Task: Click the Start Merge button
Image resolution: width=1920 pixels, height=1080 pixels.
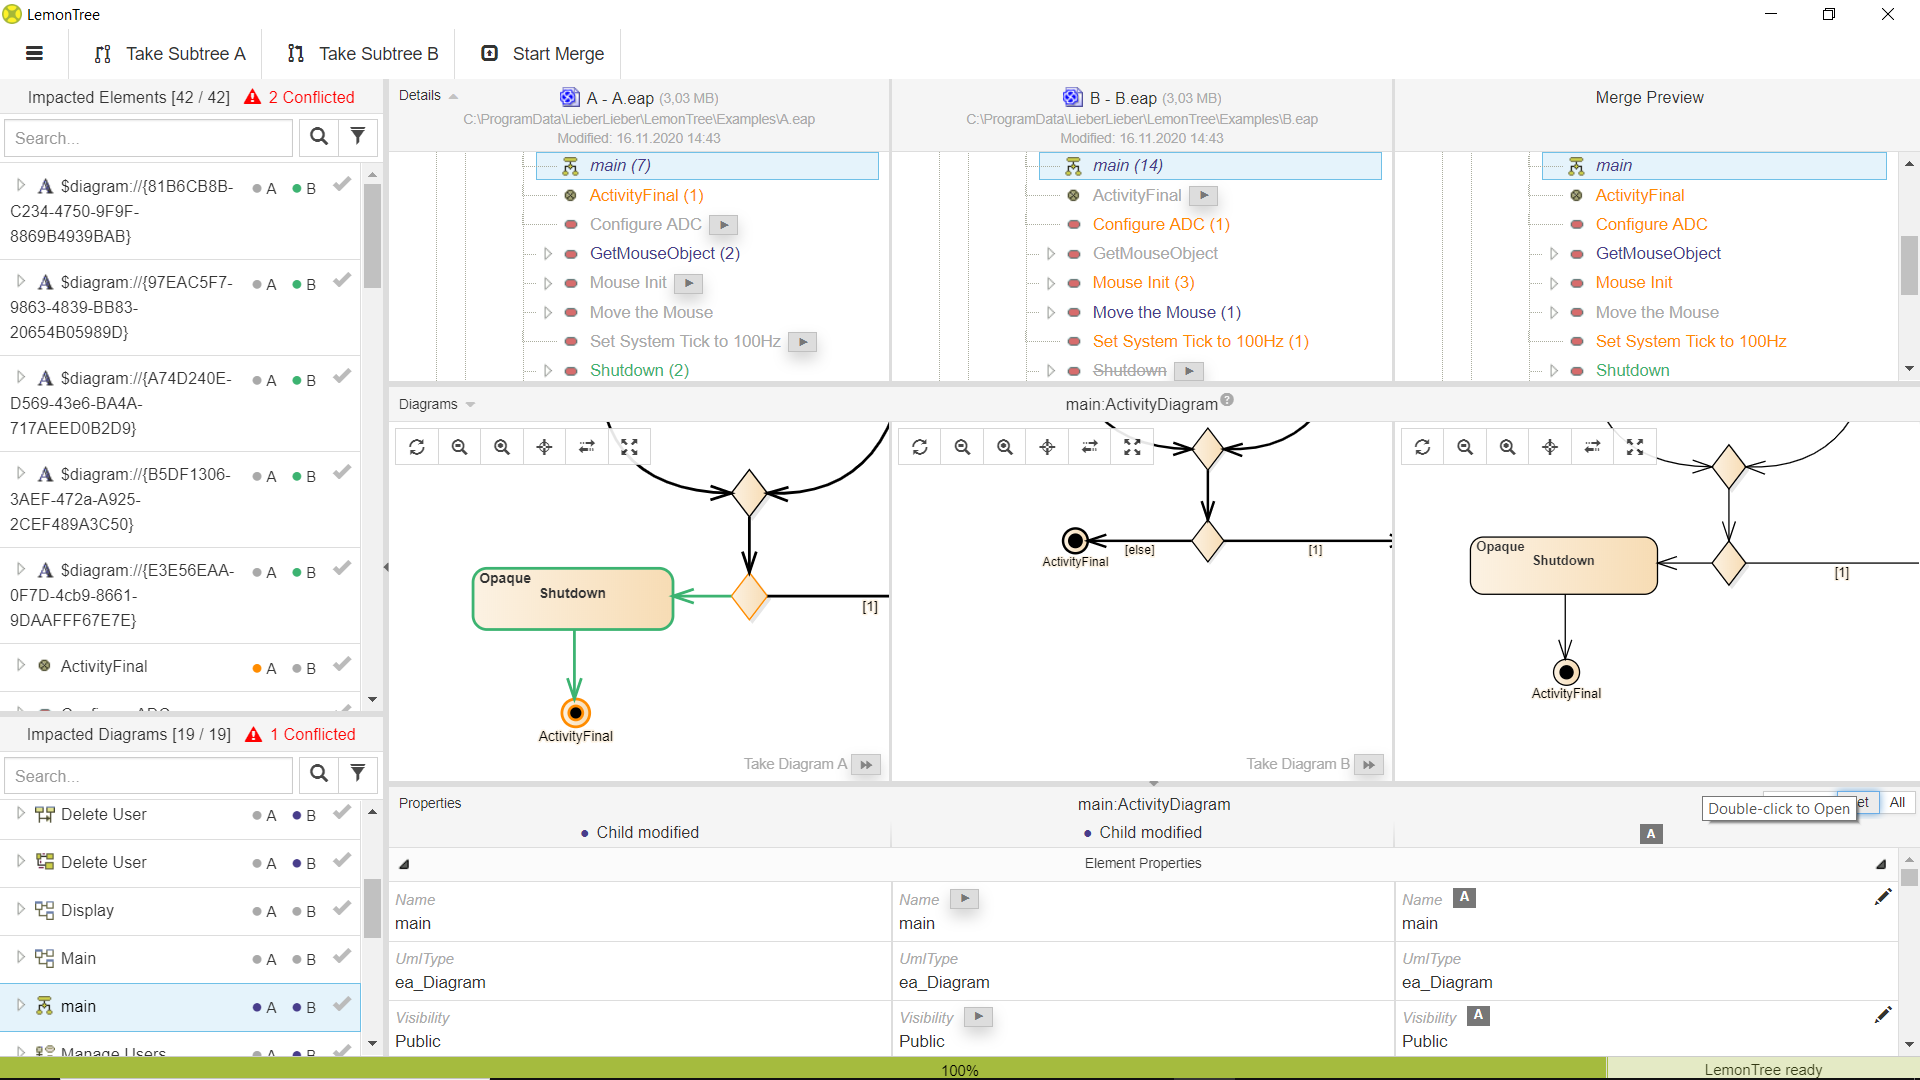Action: [541, 54]
